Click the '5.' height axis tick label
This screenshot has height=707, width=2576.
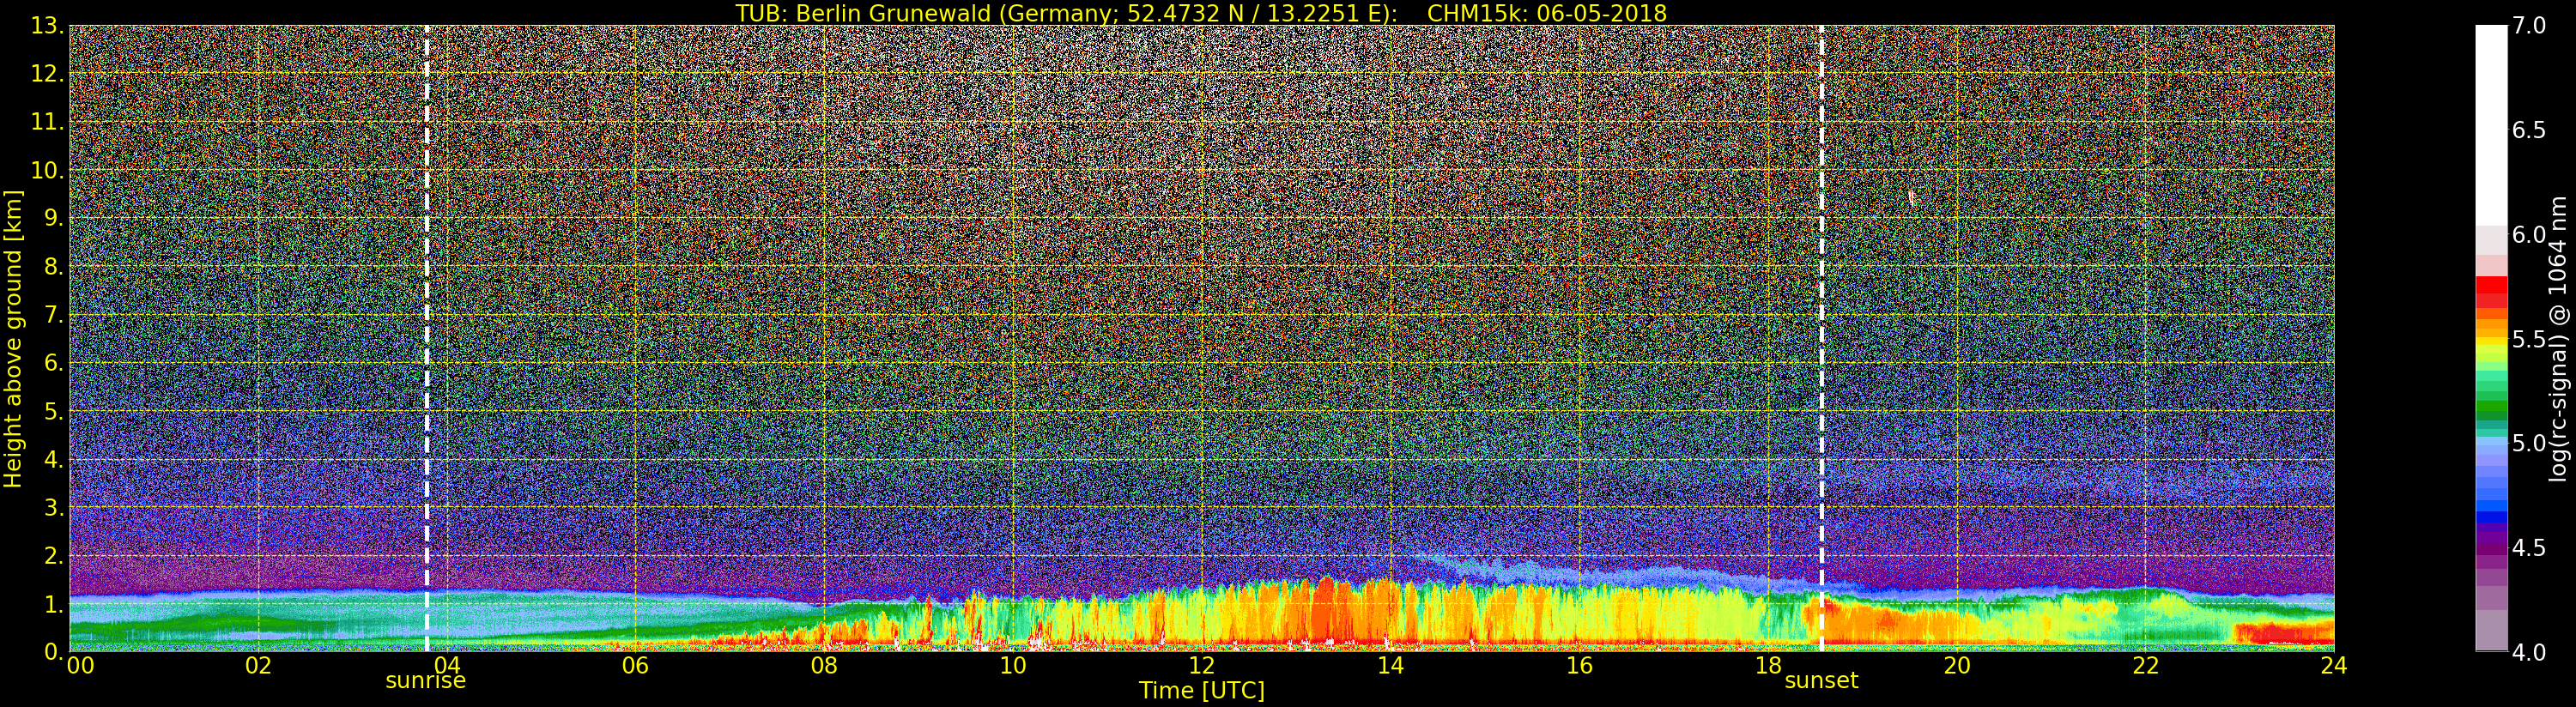click(x=53, y=411)
